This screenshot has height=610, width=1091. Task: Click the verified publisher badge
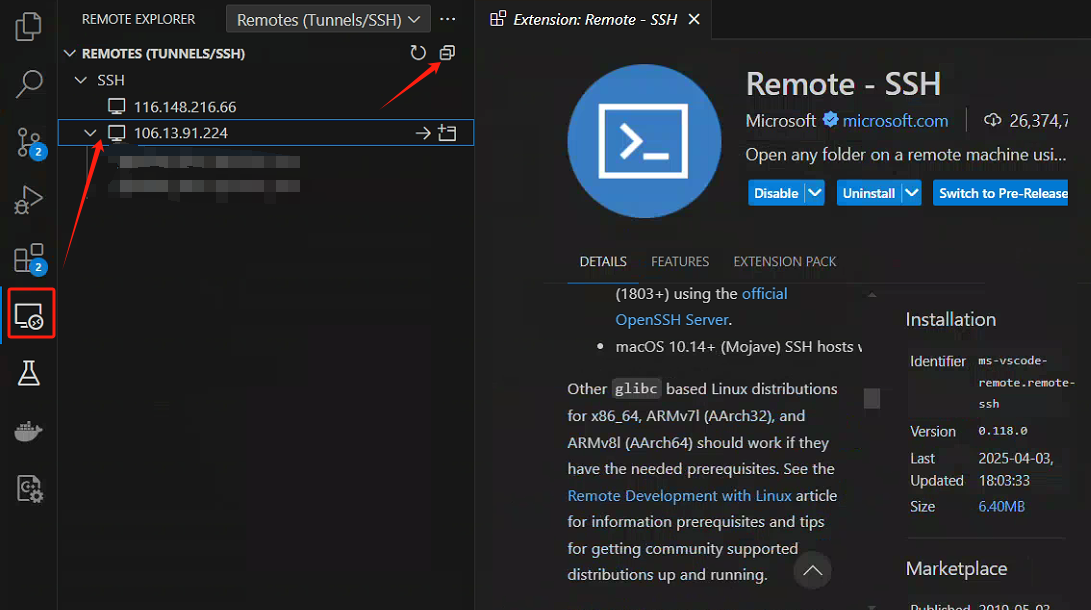830,120
